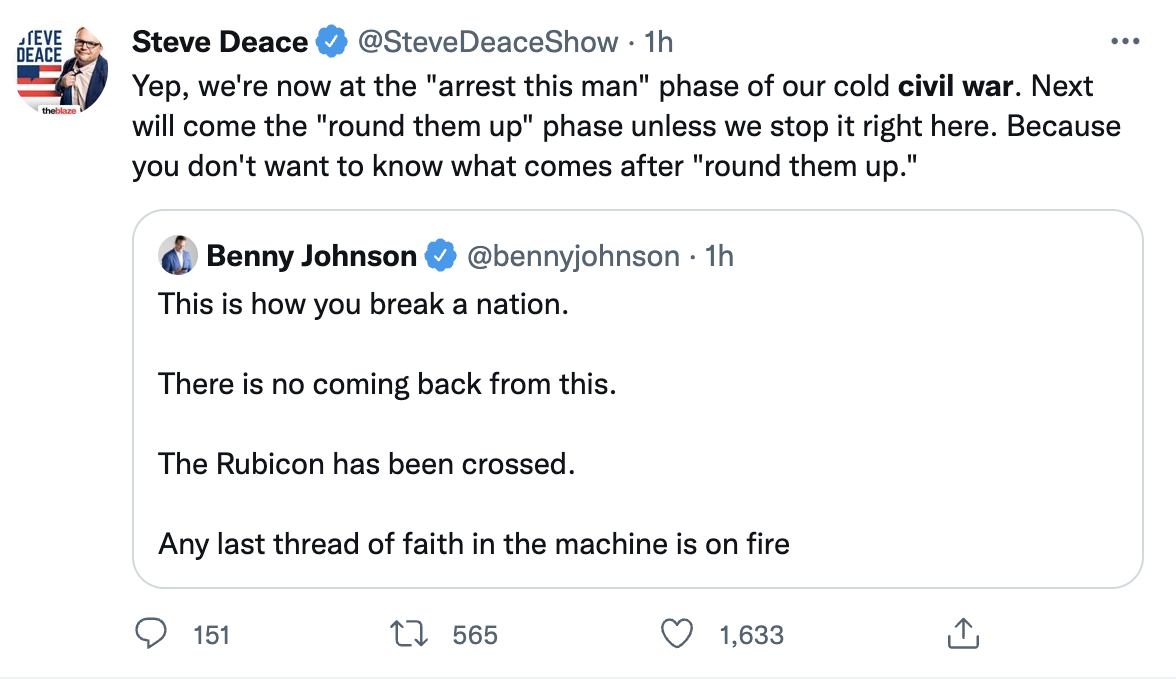This screenshot has height=680, width=1176.
Task: View the 151 replies count
Action: click(211, 635)
